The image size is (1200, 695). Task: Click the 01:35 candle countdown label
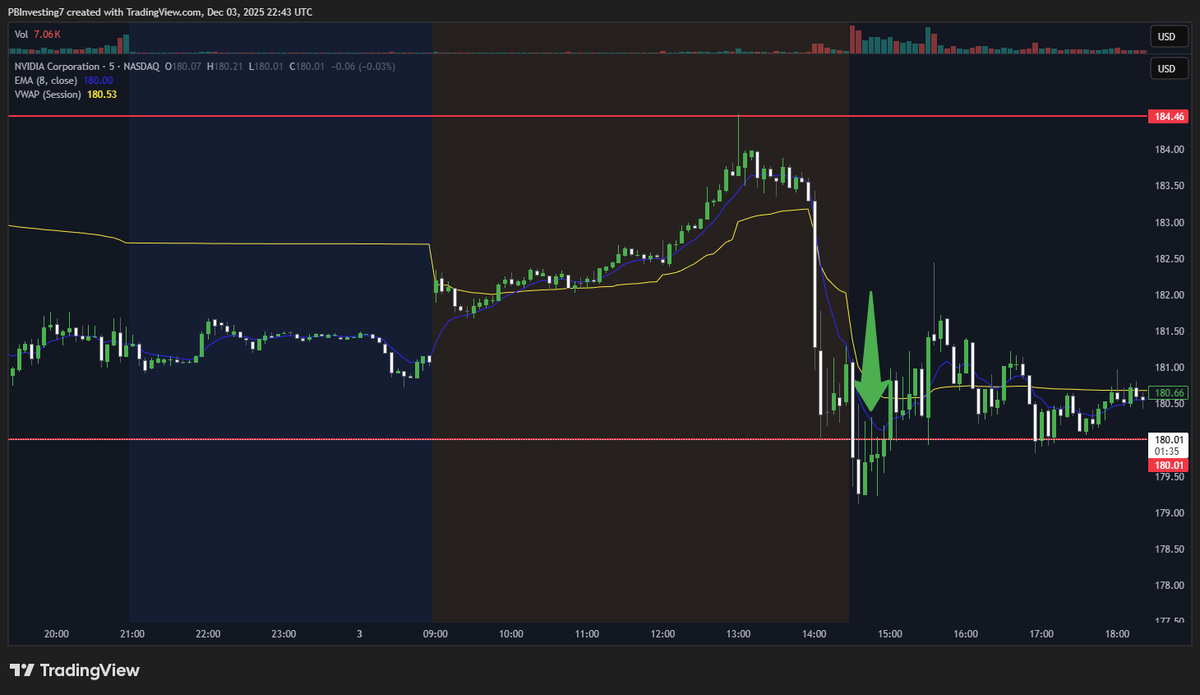(x=1167, y=452)
